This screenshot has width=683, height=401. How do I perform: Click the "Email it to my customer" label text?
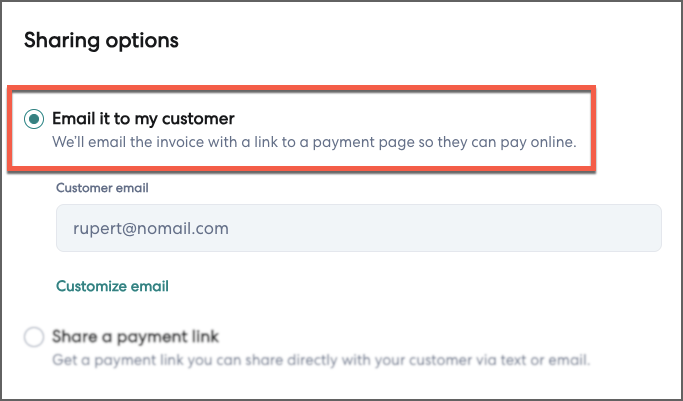click(x=143, y=118)
